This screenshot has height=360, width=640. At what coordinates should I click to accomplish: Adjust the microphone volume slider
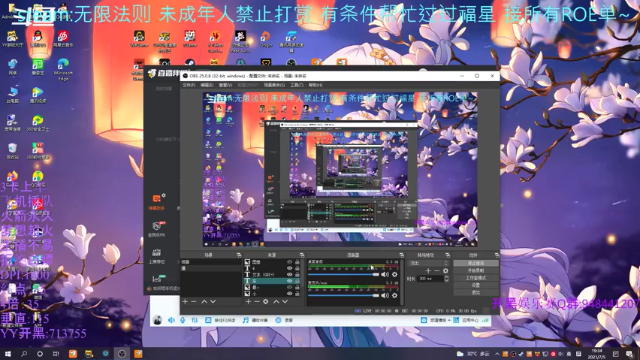coord(344,295)
